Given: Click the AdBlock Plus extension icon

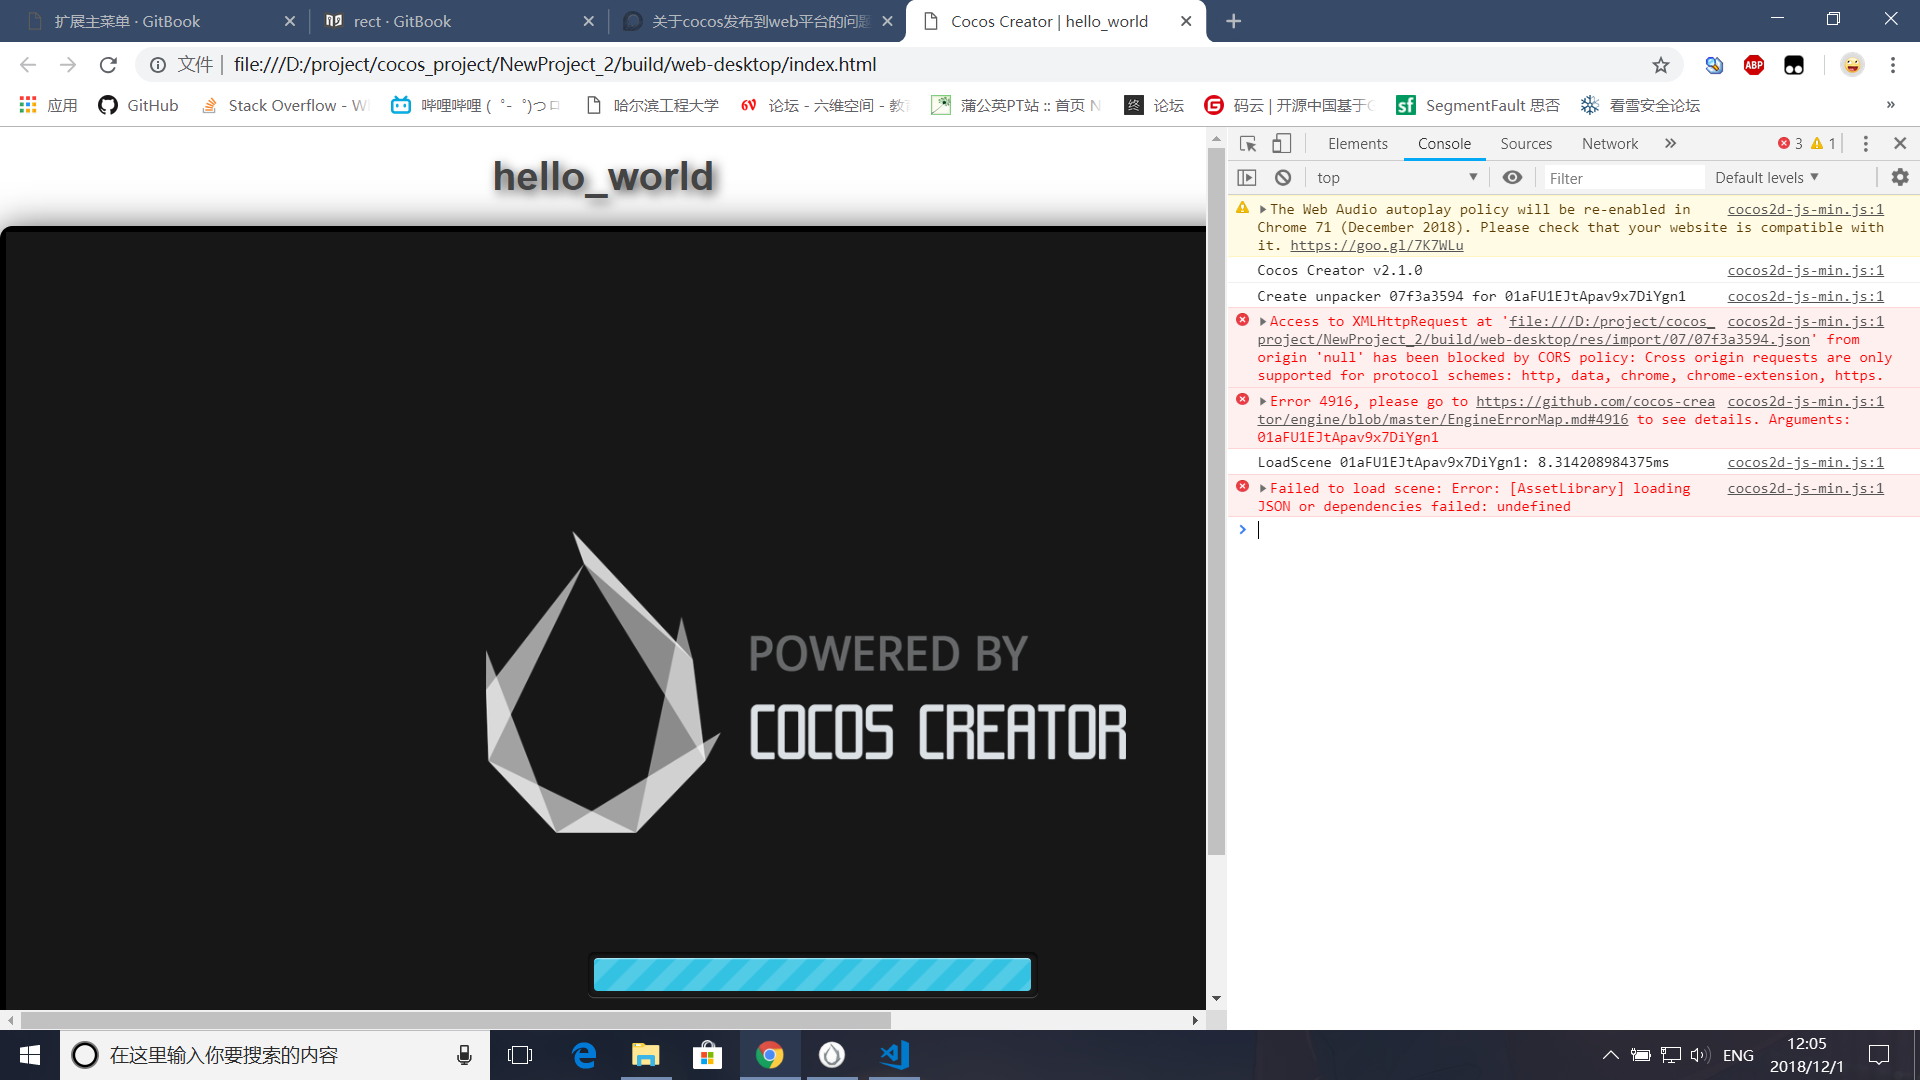Looking at the screenshot, I should [1753, 65].
